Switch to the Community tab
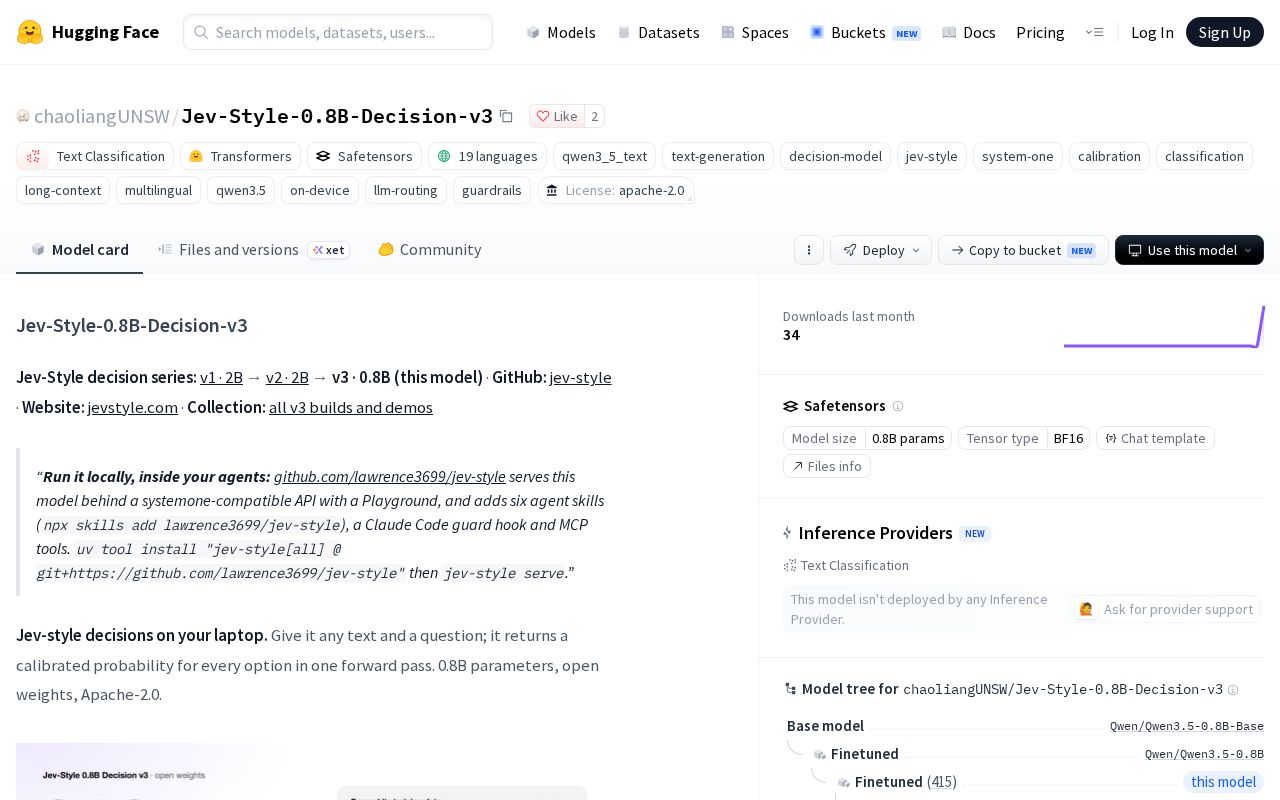1280x800 pixels. click(x=429, y=250)
